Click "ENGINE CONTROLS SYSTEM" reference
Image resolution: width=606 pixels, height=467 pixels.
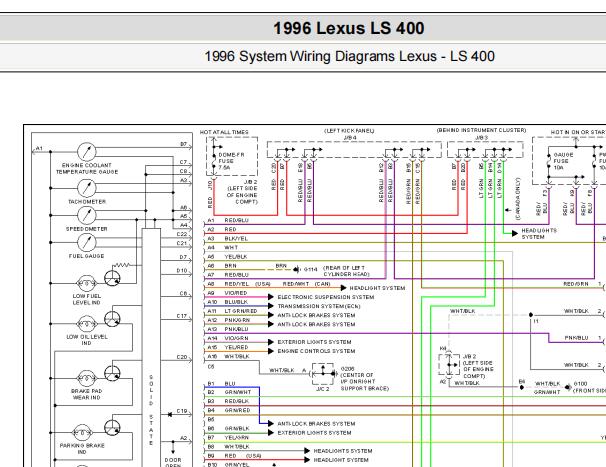[316, 351]
